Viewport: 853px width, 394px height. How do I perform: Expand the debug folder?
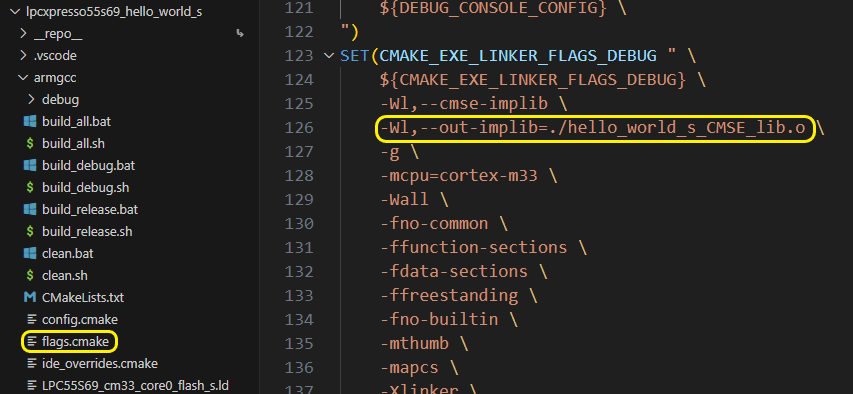coord(32,100)
